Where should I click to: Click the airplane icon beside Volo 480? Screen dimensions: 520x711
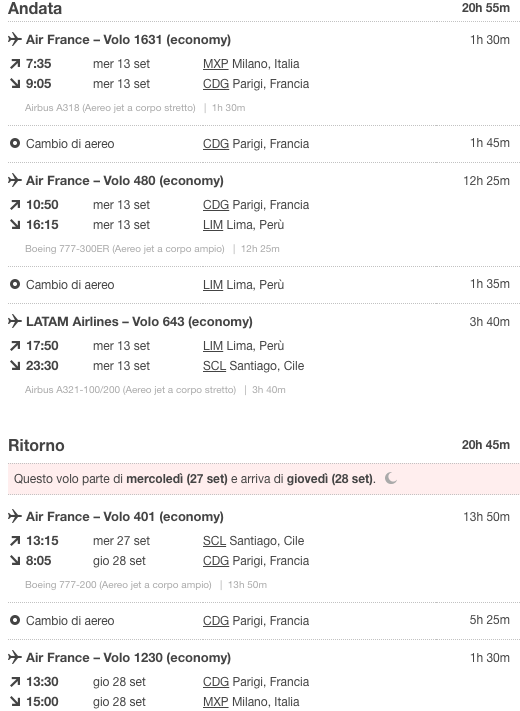point(15,180)
